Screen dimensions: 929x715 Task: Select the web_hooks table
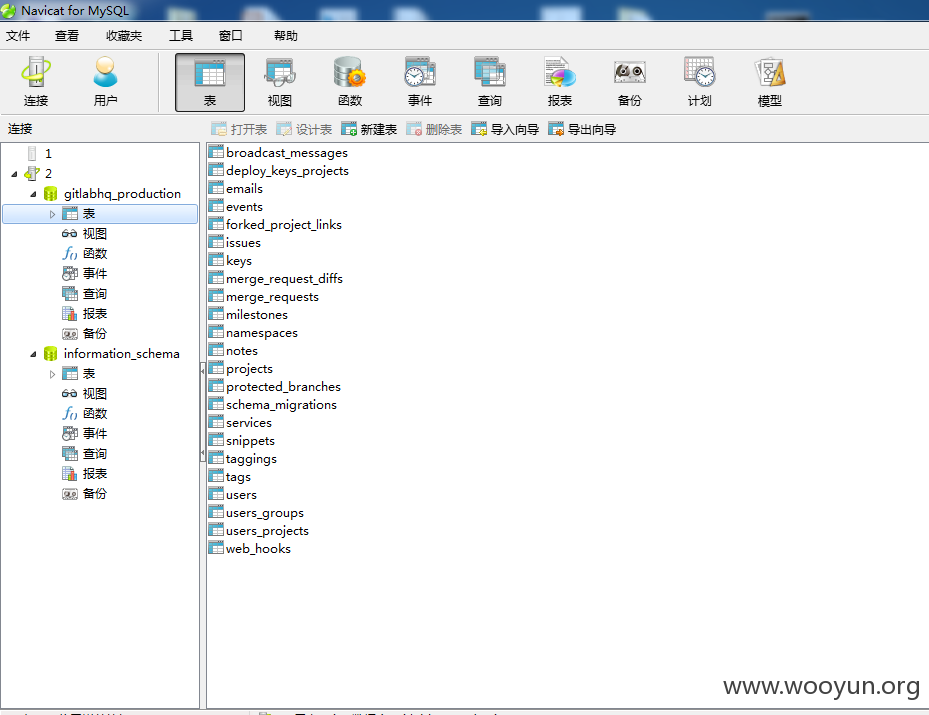click(x=250, y=549)
